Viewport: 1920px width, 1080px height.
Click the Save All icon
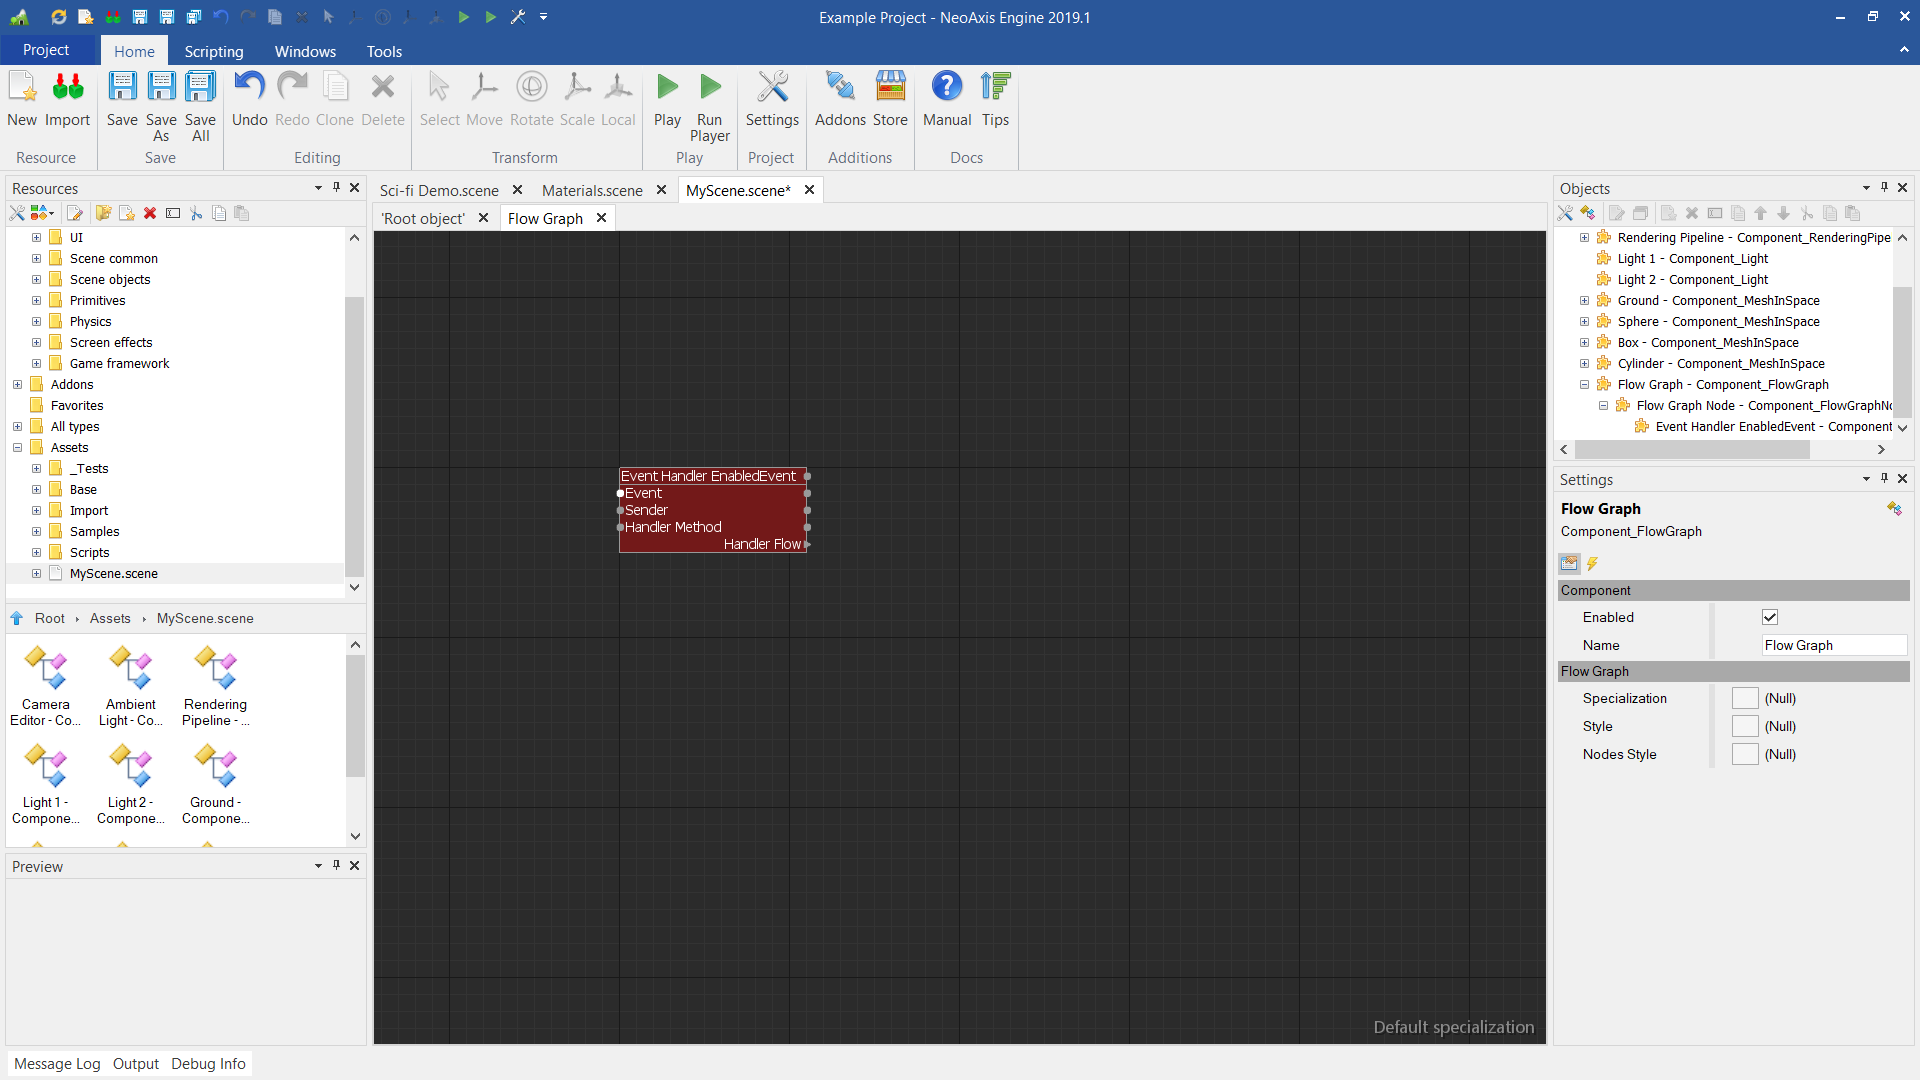(200, 88)
